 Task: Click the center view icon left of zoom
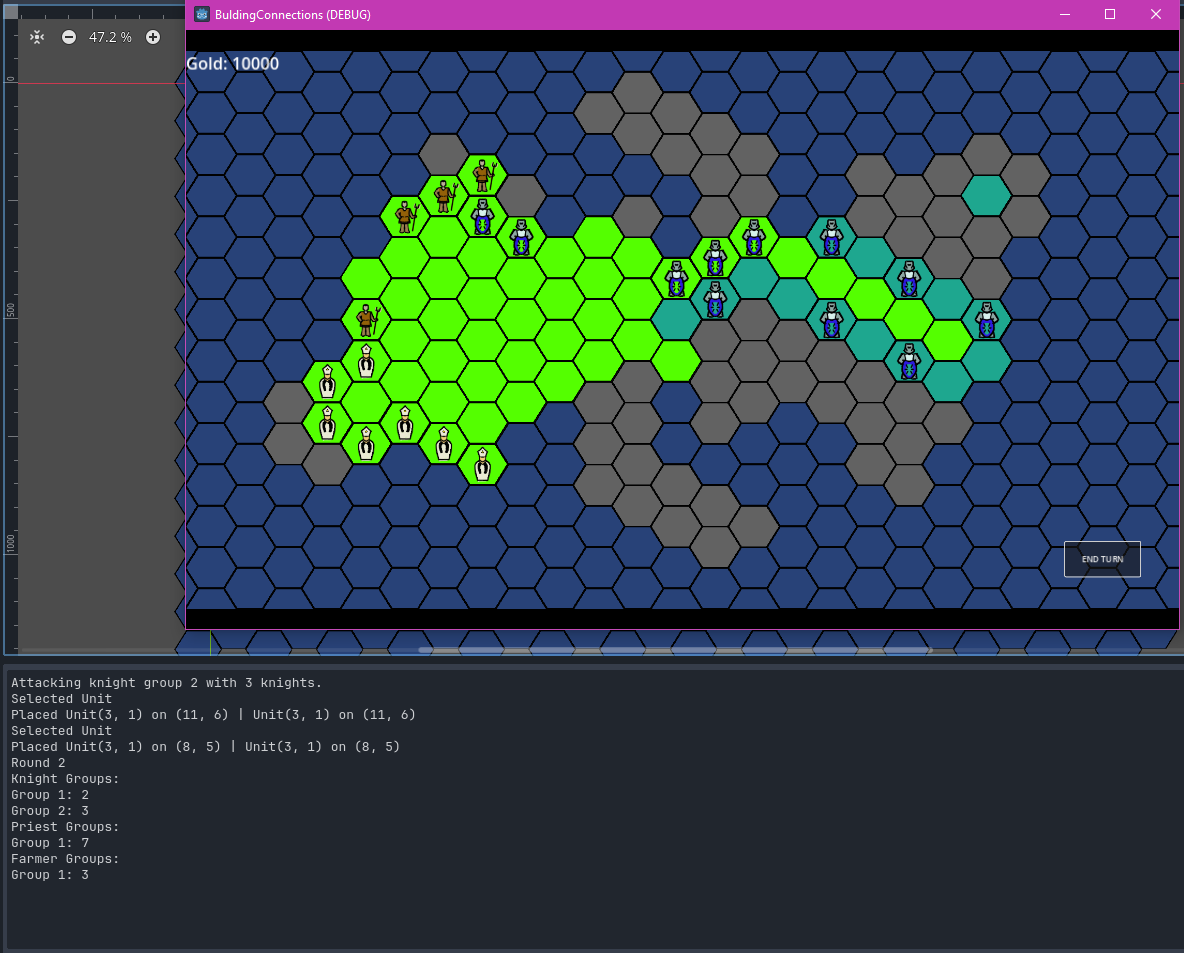coord(37,37)
